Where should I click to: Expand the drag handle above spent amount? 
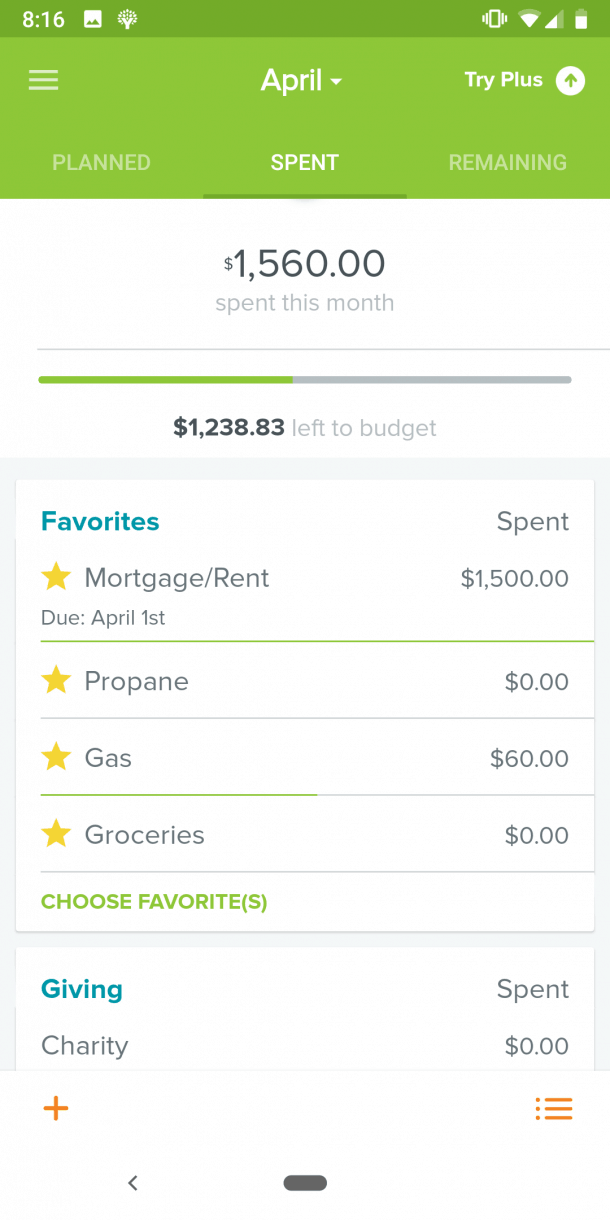[305, 203]
